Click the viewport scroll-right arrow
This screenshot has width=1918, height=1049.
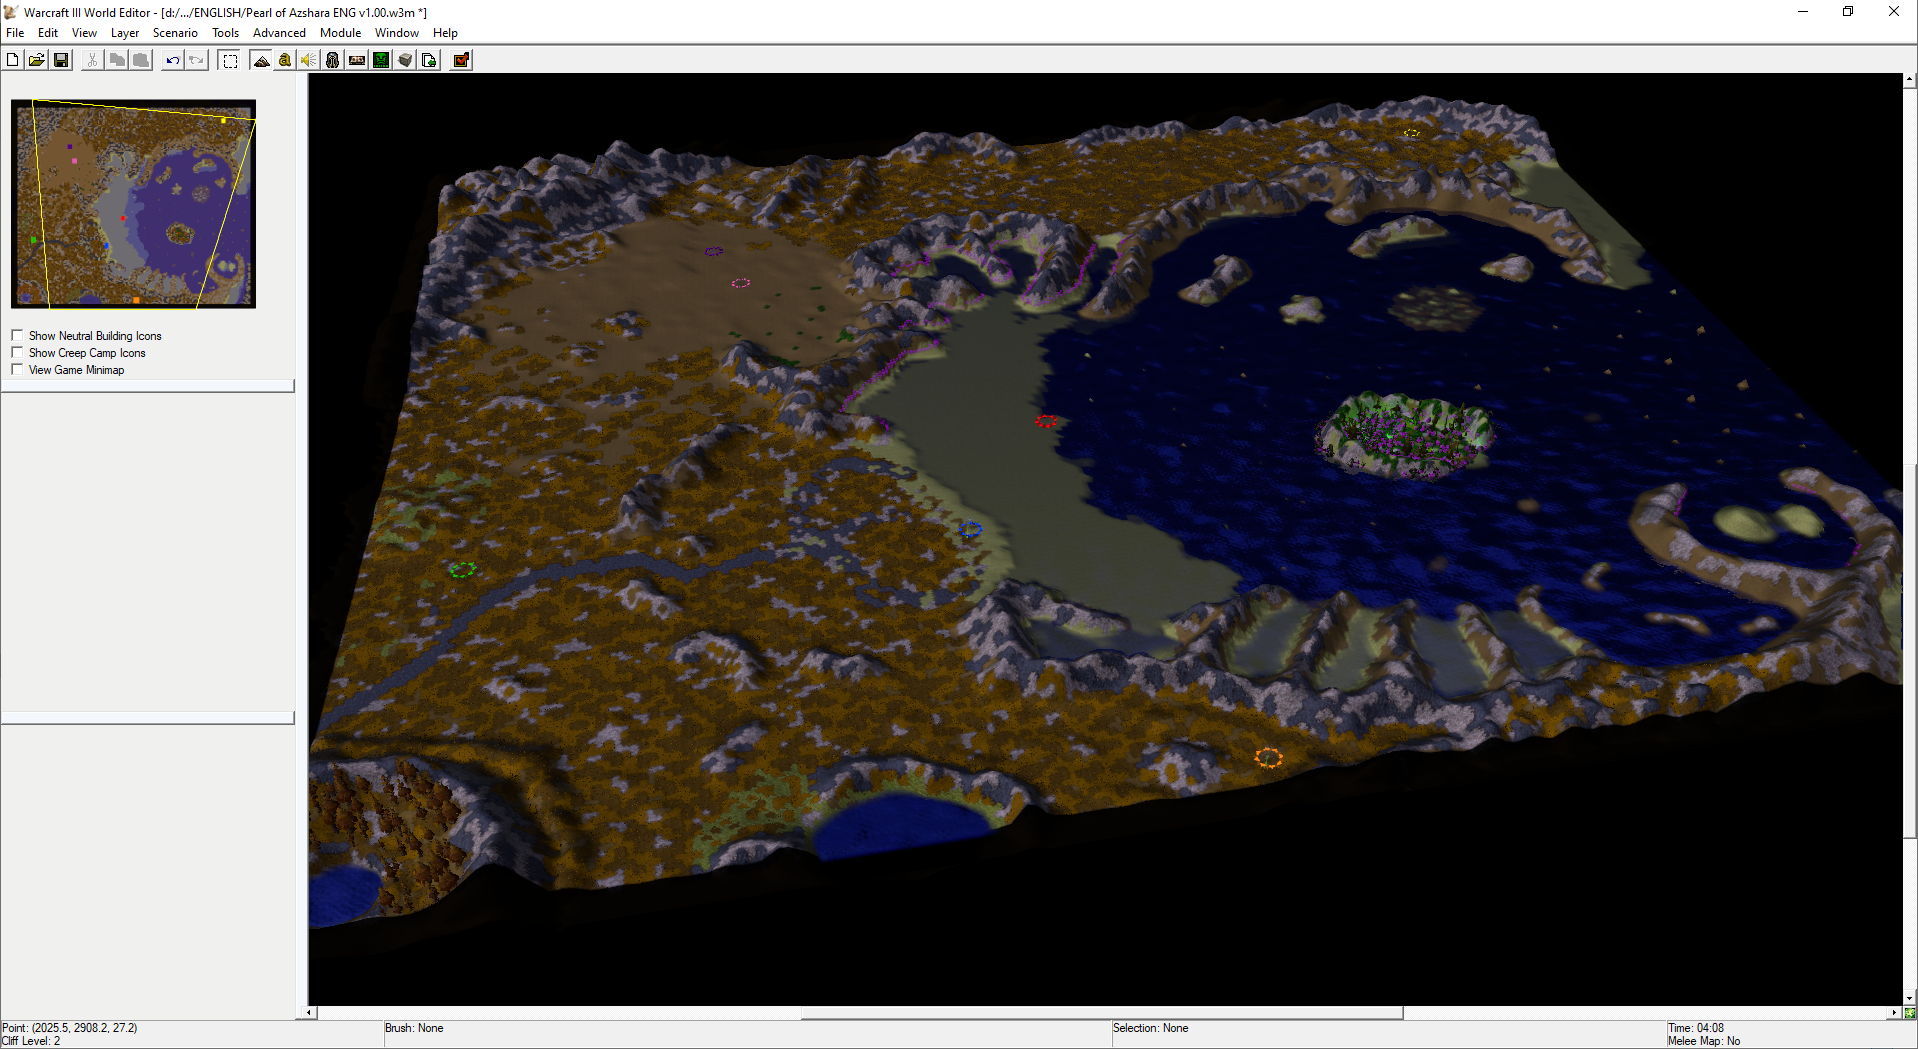pos(1893,1013)
